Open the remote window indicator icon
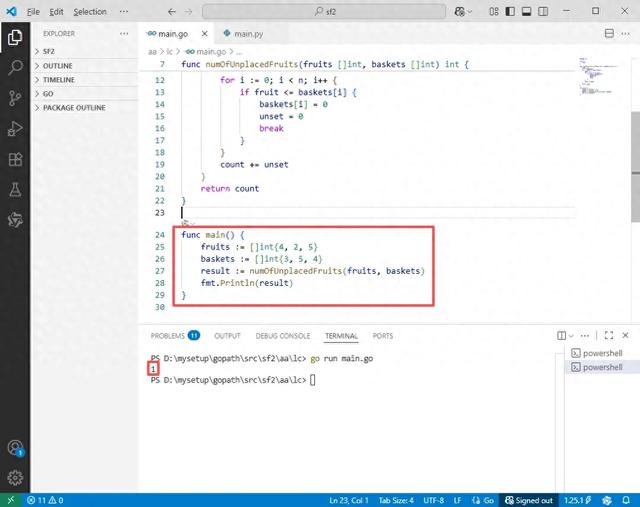The image size is (640, 507). (x=11, y=500)
